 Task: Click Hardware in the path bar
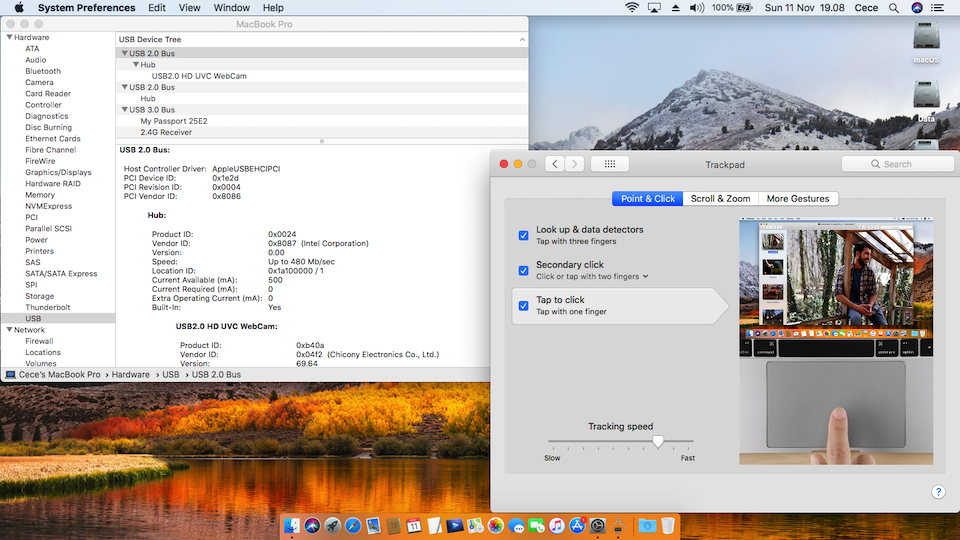pos(130,374)
